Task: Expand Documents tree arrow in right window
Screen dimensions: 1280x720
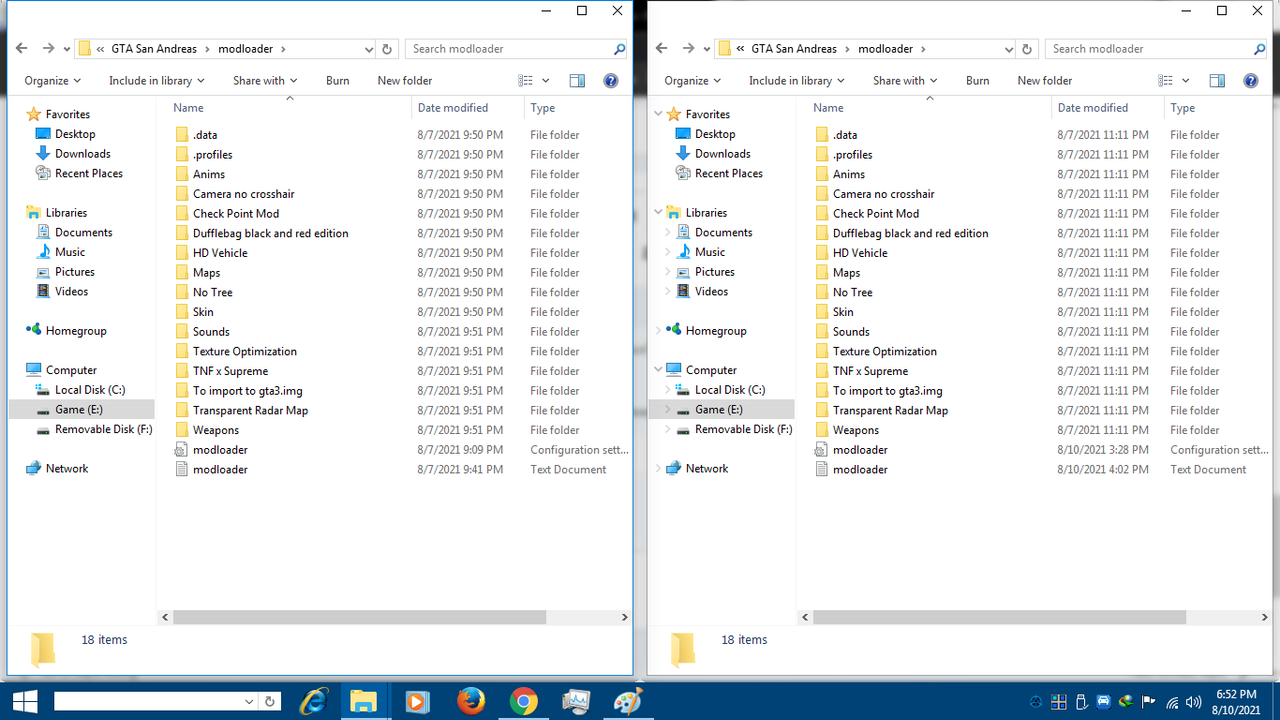Action: pyautogui.click(x=668, y=232)
